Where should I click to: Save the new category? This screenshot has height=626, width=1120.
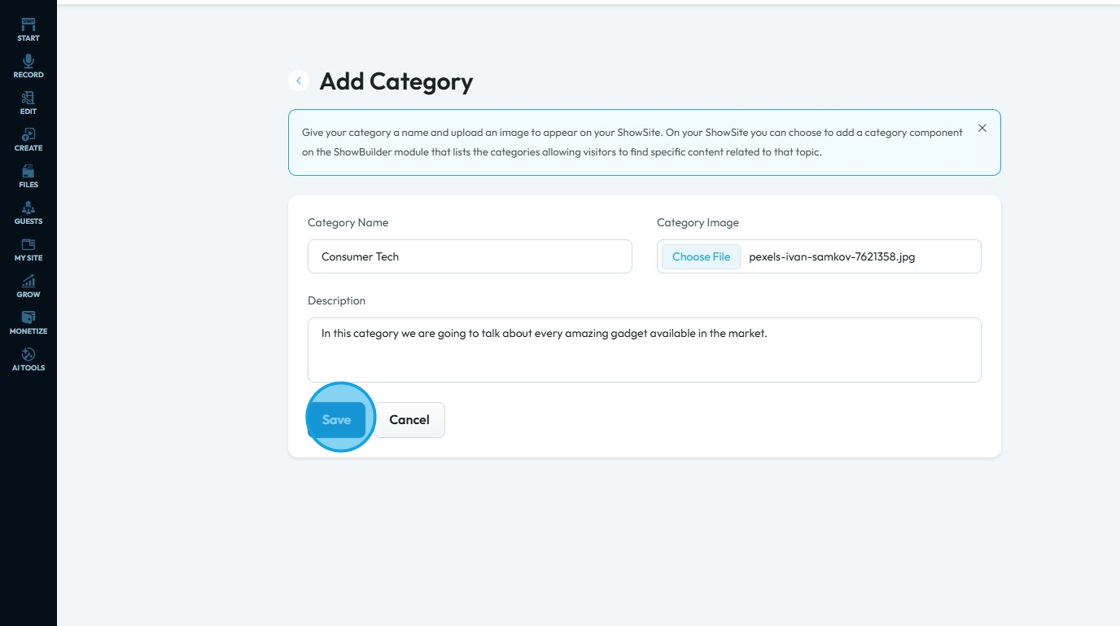pyautogui.click(x=337, y=420)
